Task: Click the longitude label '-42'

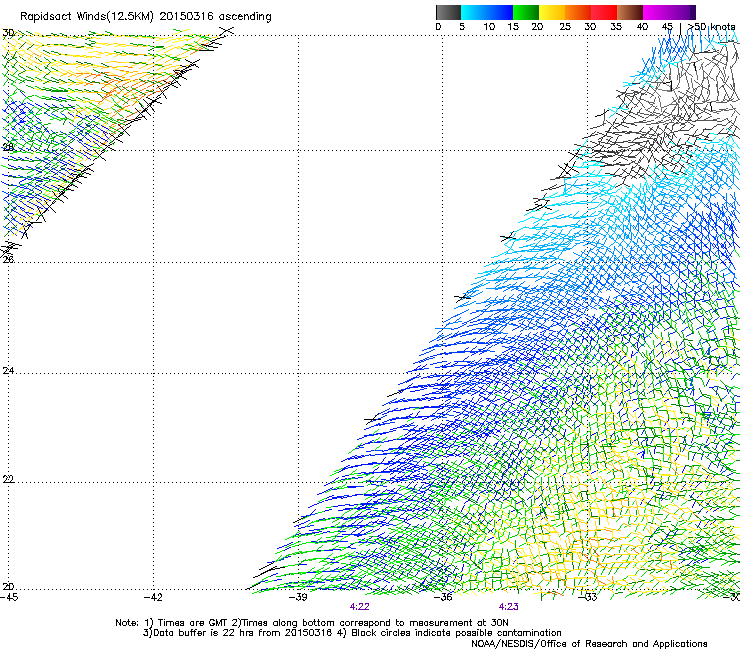Action: click(153, 597)
